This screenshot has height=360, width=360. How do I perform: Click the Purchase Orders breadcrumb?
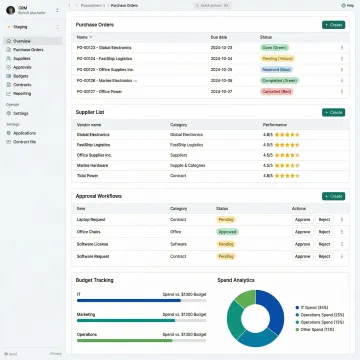tap(124, 6)
